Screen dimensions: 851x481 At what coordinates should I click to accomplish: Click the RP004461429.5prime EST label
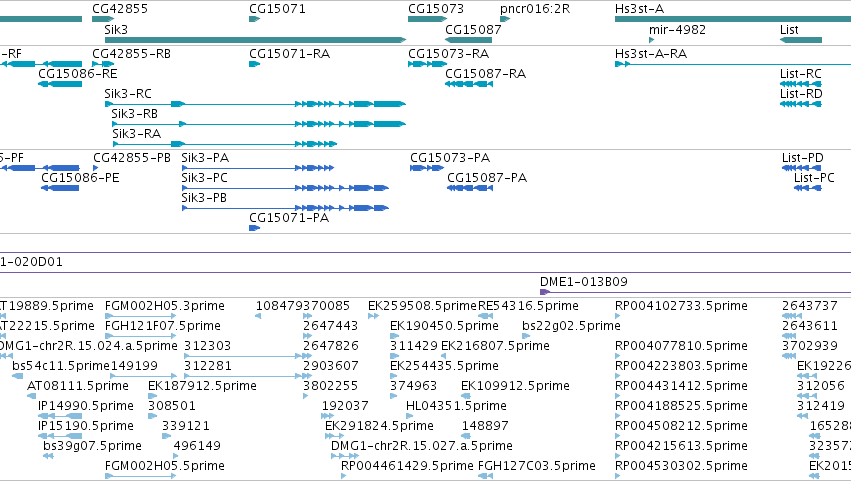pyautogui.click(x=407, y=467)
